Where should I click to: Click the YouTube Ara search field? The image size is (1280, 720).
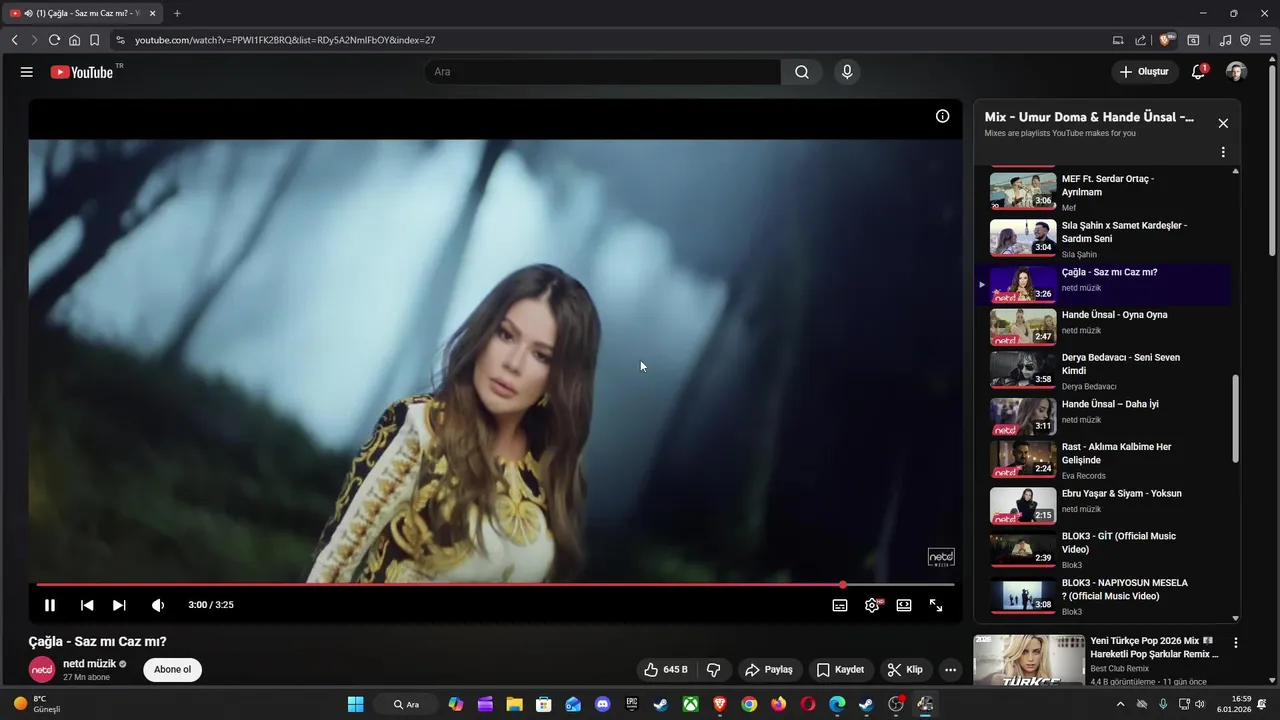coord(603,72)
